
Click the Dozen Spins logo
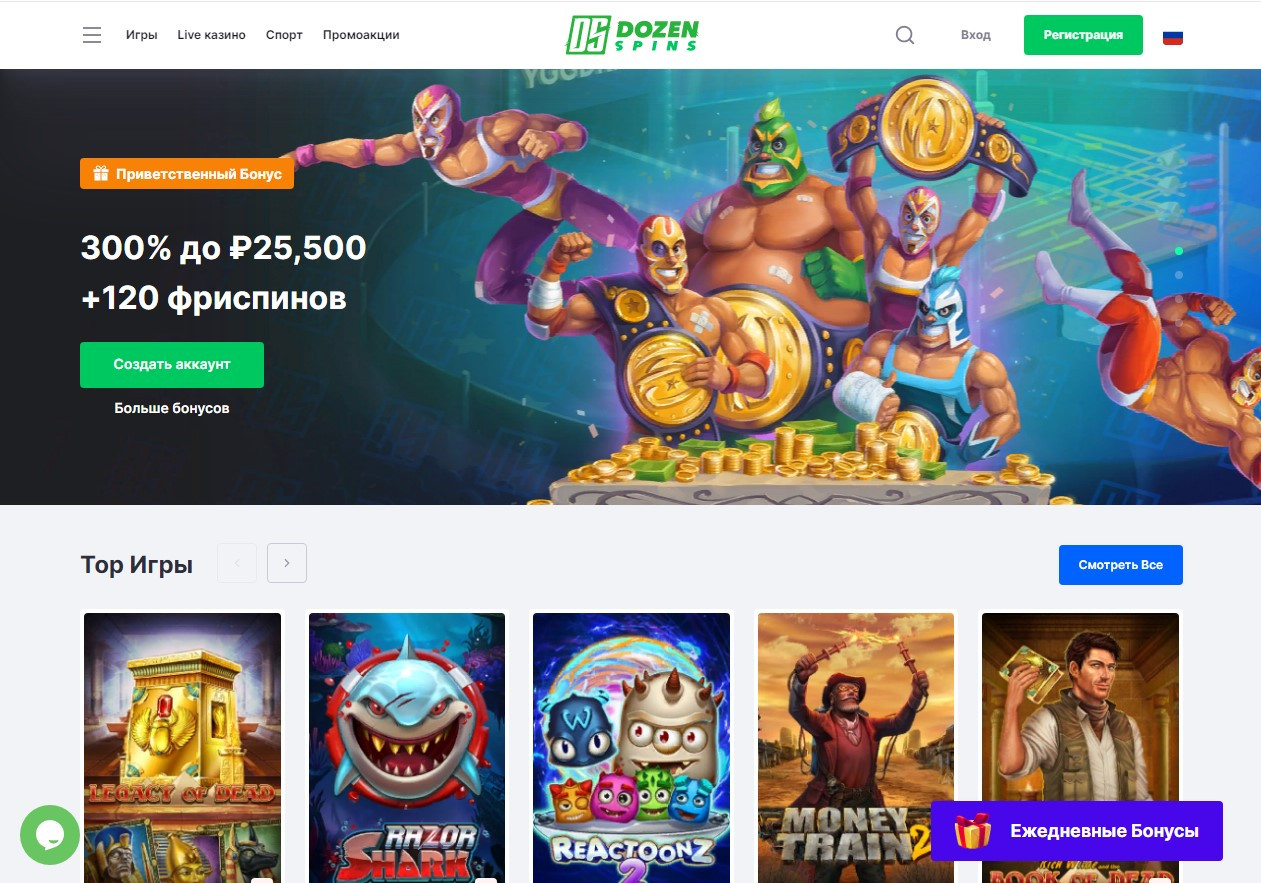pyautogui.click(x=632, y=34)
